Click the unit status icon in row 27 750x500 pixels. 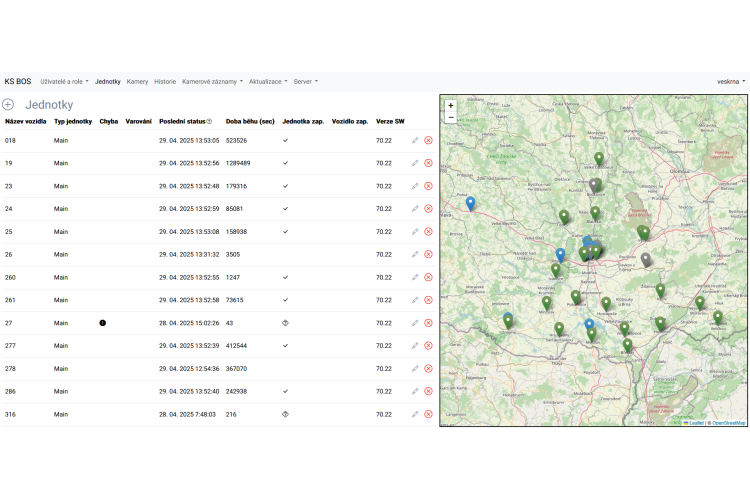click(x=285, y=323)
